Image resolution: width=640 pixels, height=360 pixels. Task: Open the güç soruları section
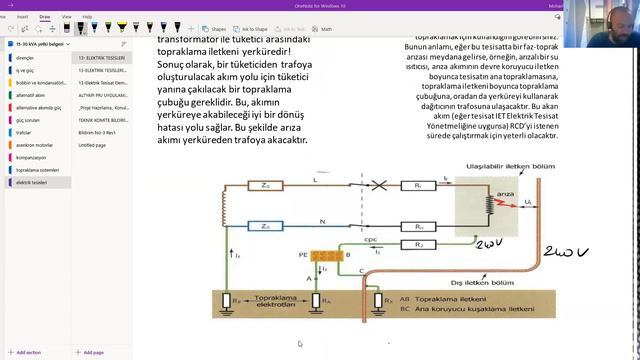point(39,120)
